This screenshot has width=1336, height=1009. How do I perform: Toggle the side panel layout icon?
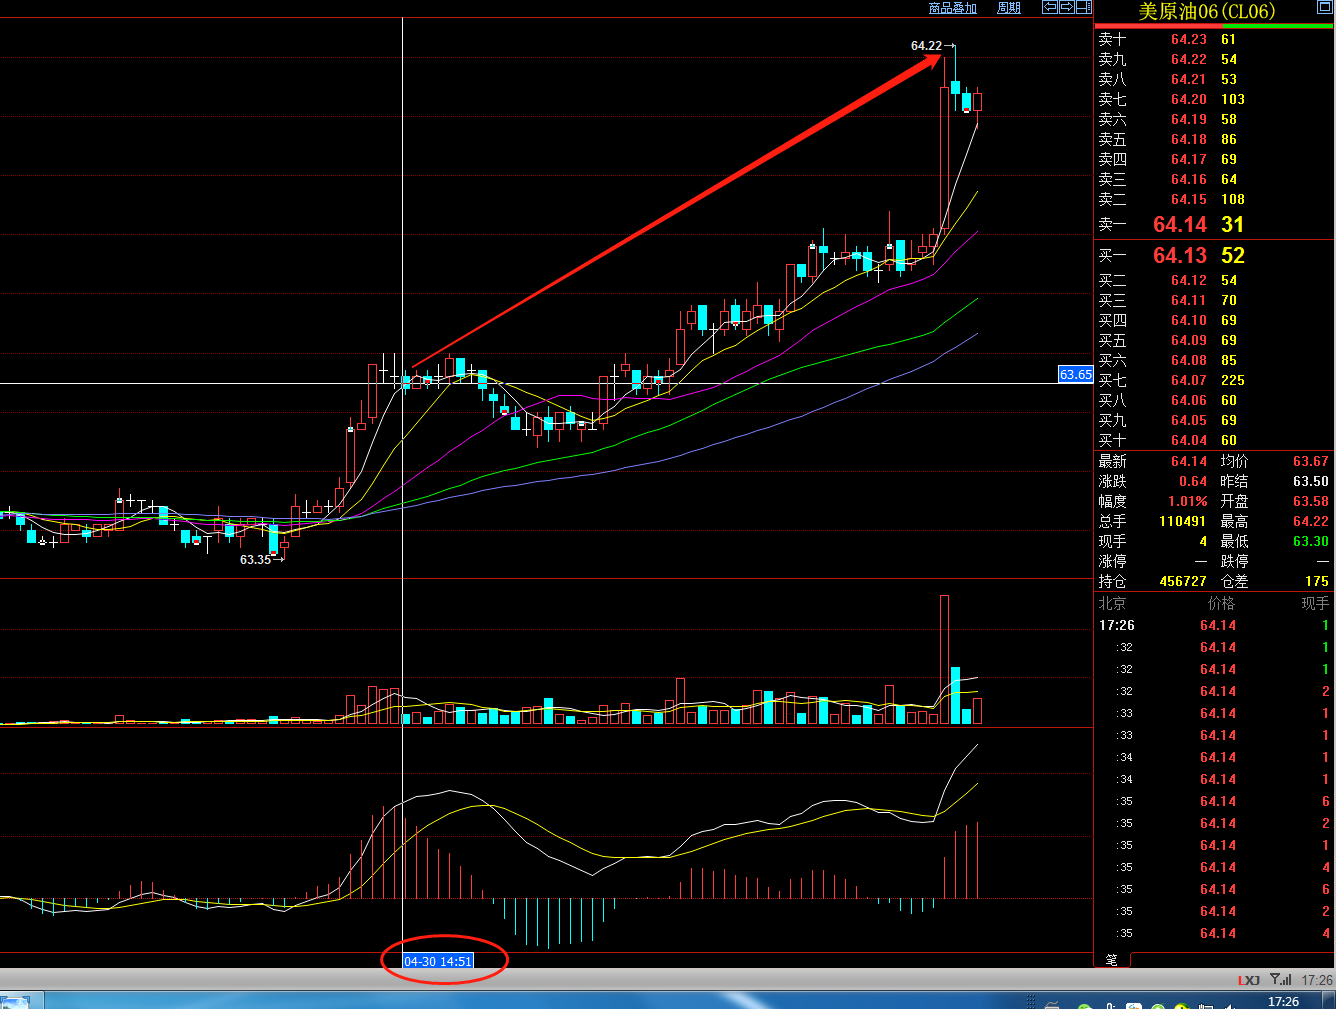click(x=1084, y=7)
